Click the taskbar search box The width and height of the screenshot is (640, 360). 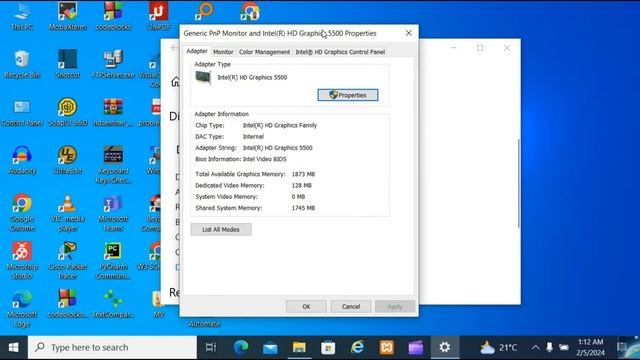pos(112,347)
